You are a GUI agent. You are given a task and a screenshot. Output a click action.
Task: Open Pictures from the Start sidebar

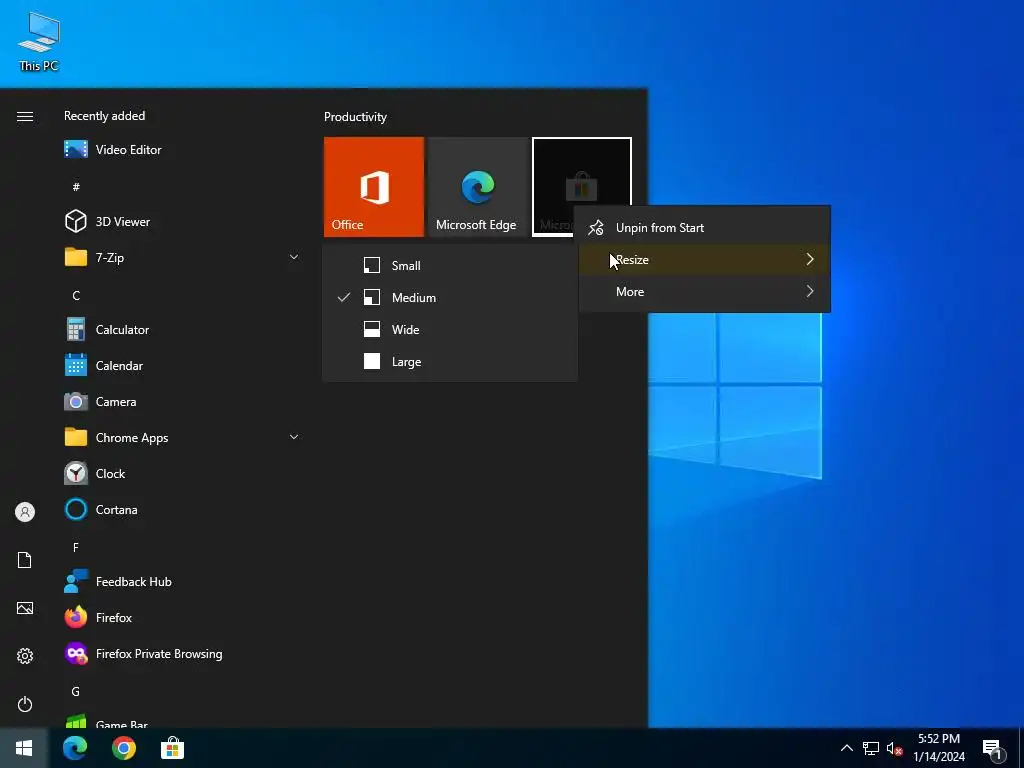[x=25, y=608]
